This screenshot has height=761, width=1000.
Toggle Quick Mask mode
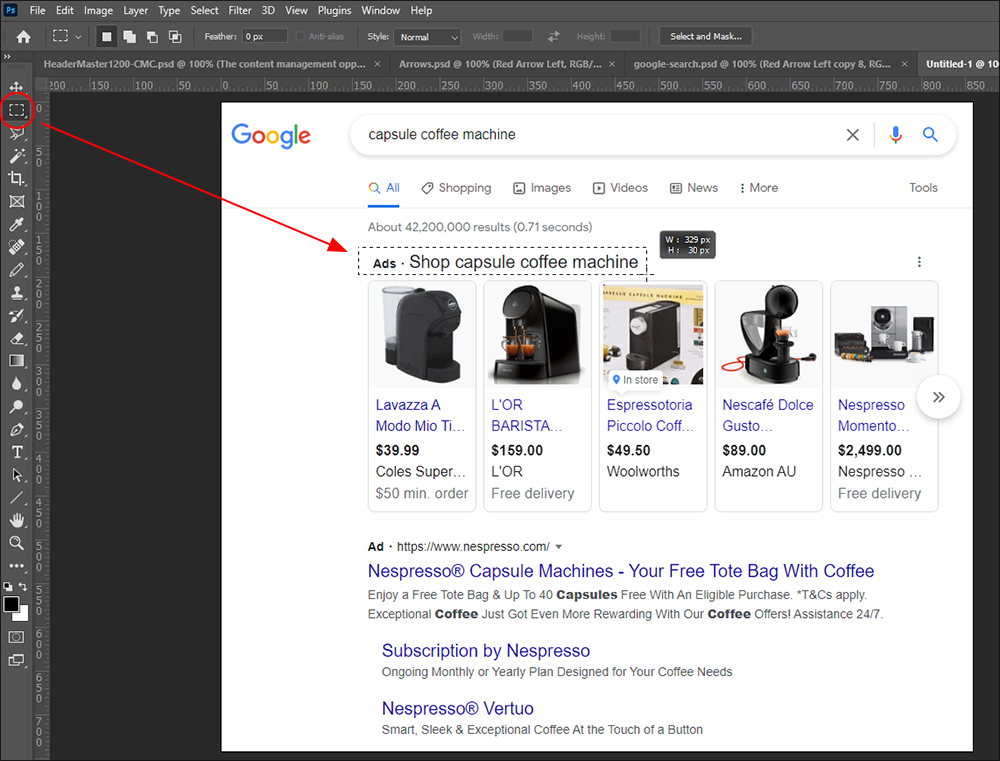(17, 637)
